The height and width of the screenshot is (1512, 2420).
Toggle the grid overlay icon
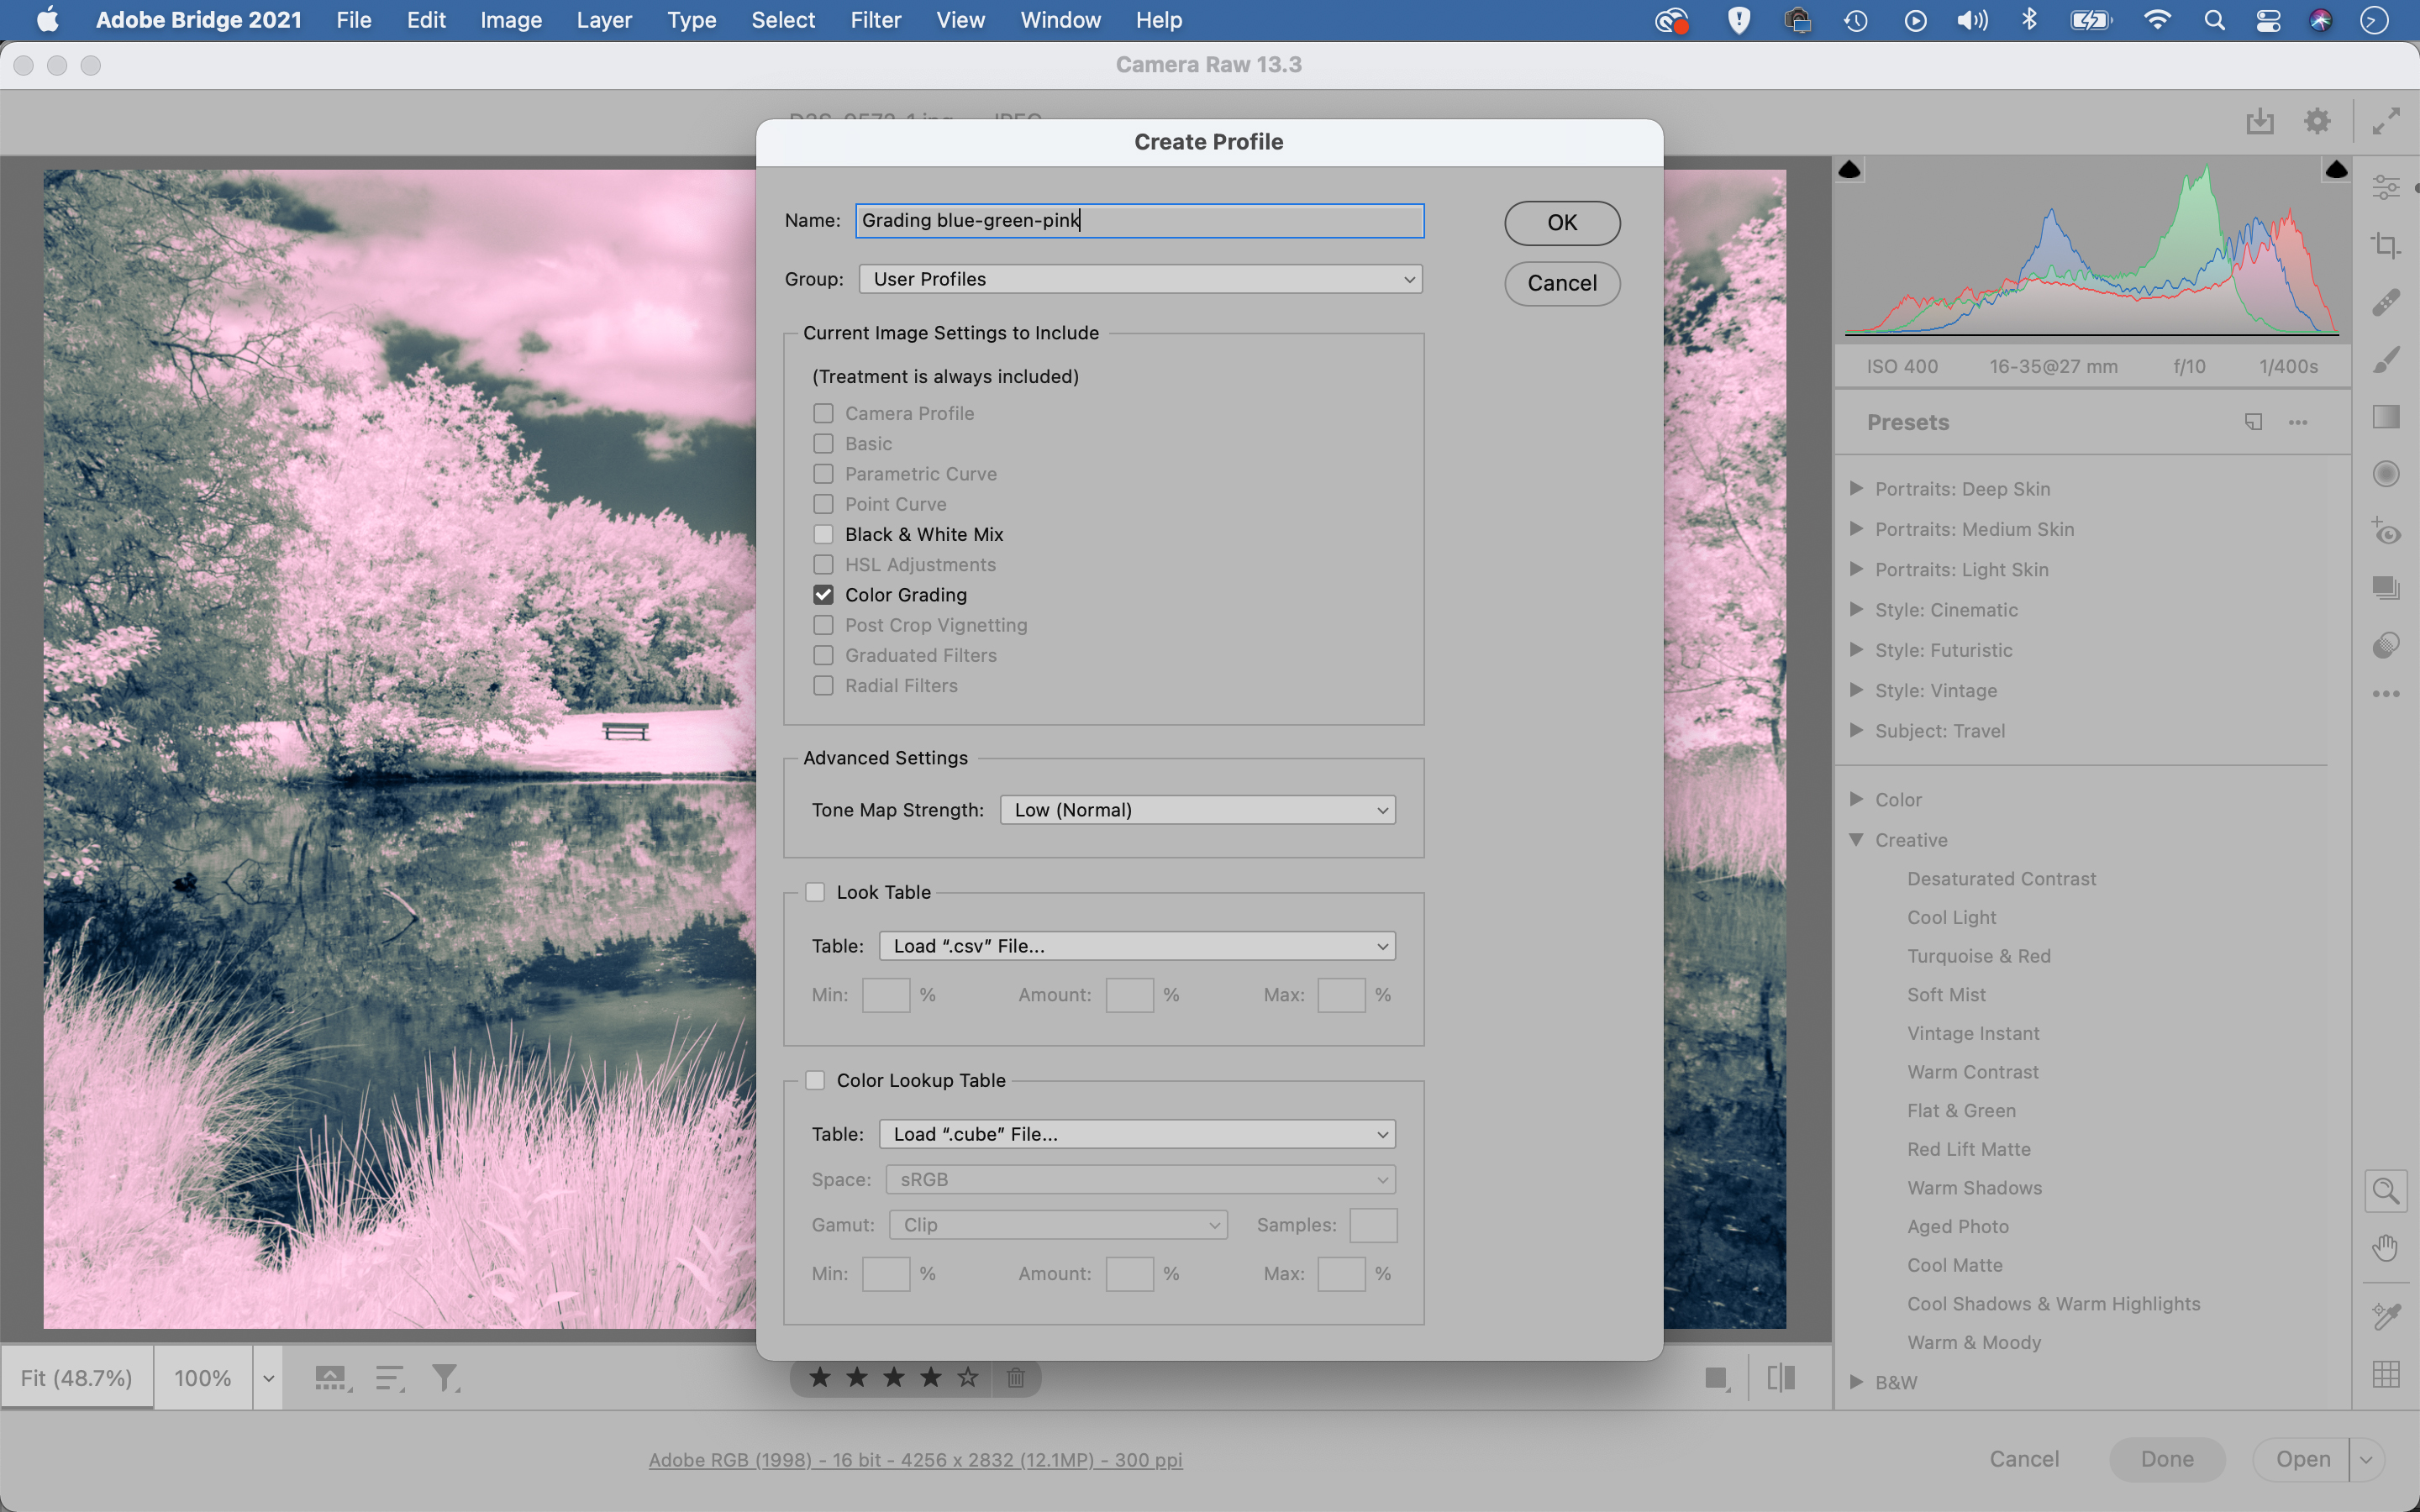pyautogui.click(x=2386, y=1374)
